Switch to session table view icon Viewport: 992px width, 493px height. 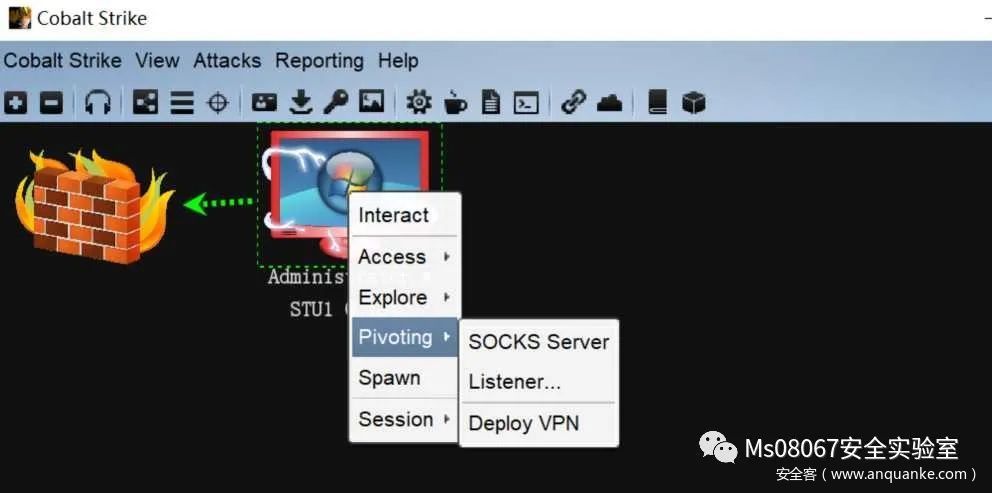(x=182, y=102)
